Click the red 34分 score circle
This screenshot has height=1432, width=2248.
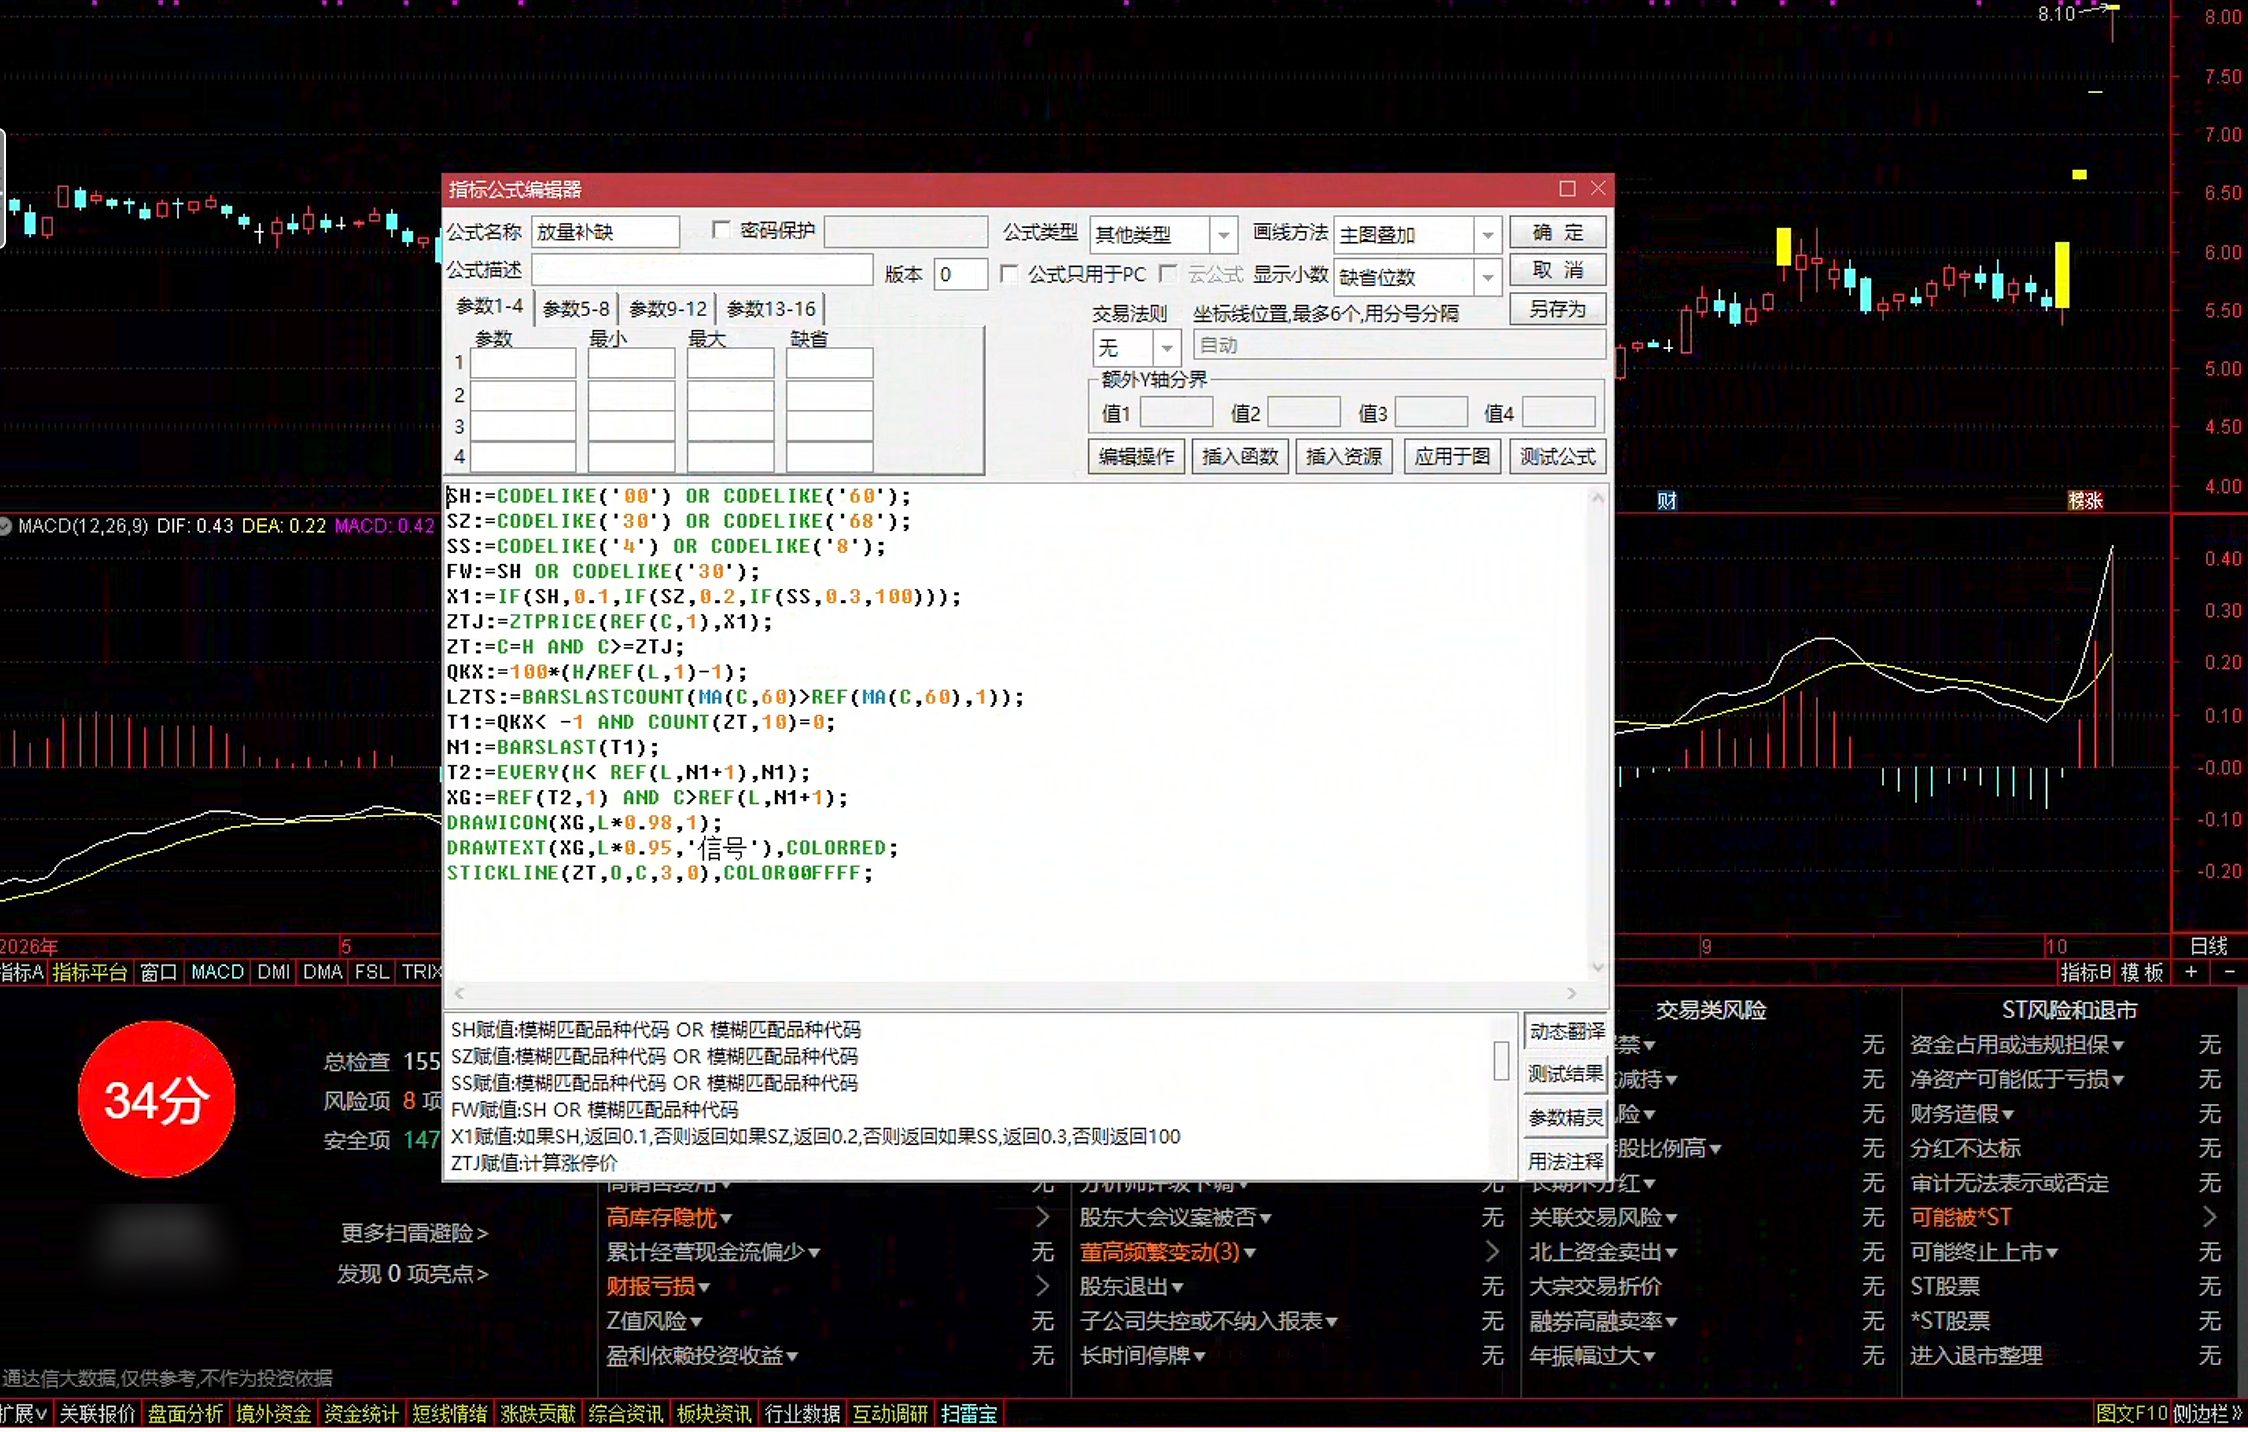pos(157,1099)
